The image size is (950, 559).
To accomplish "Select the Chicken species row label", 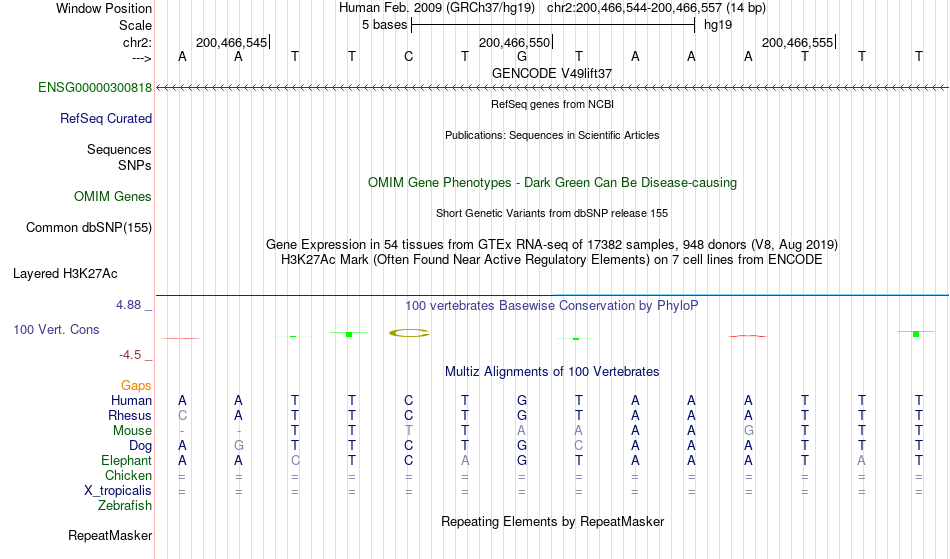I will click(128, 475).
